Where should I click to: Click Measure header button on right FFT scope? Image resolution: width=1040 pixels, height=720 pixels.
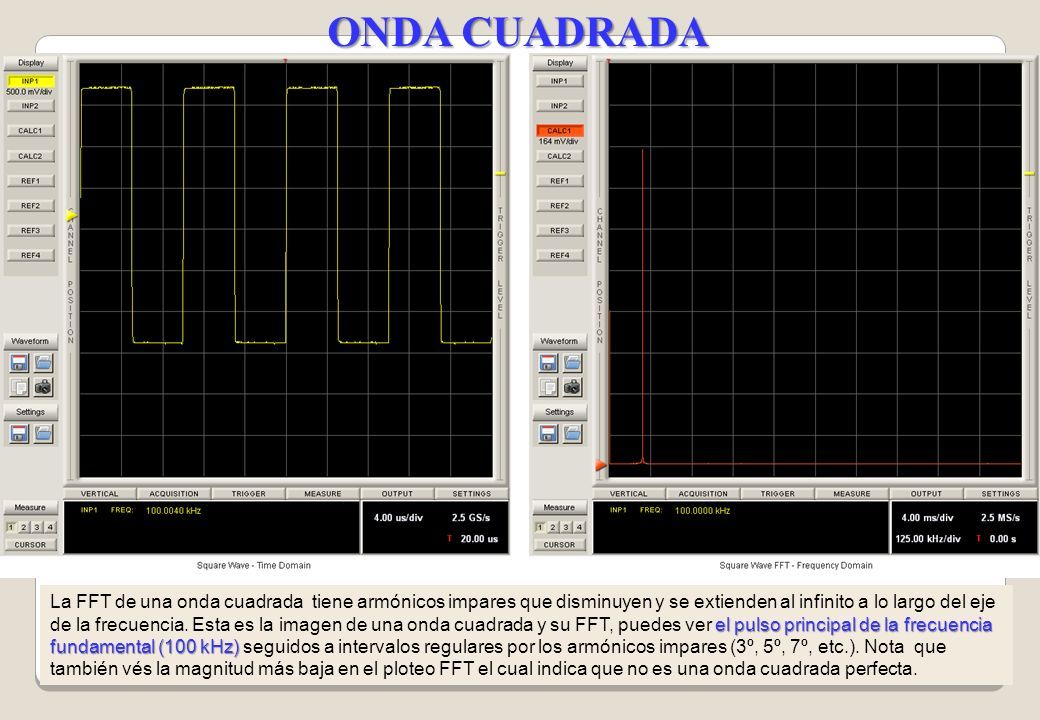(559, 507)
